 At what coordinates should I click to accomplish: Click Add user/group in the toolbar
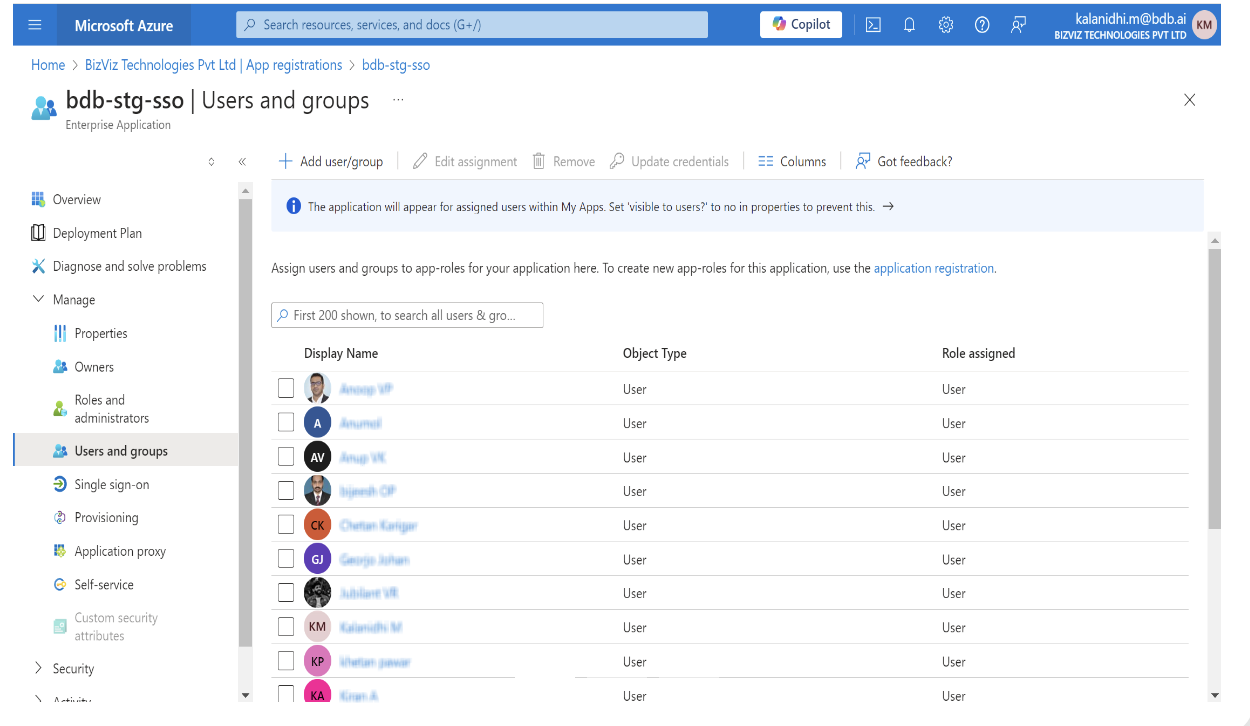coord(331,161)
